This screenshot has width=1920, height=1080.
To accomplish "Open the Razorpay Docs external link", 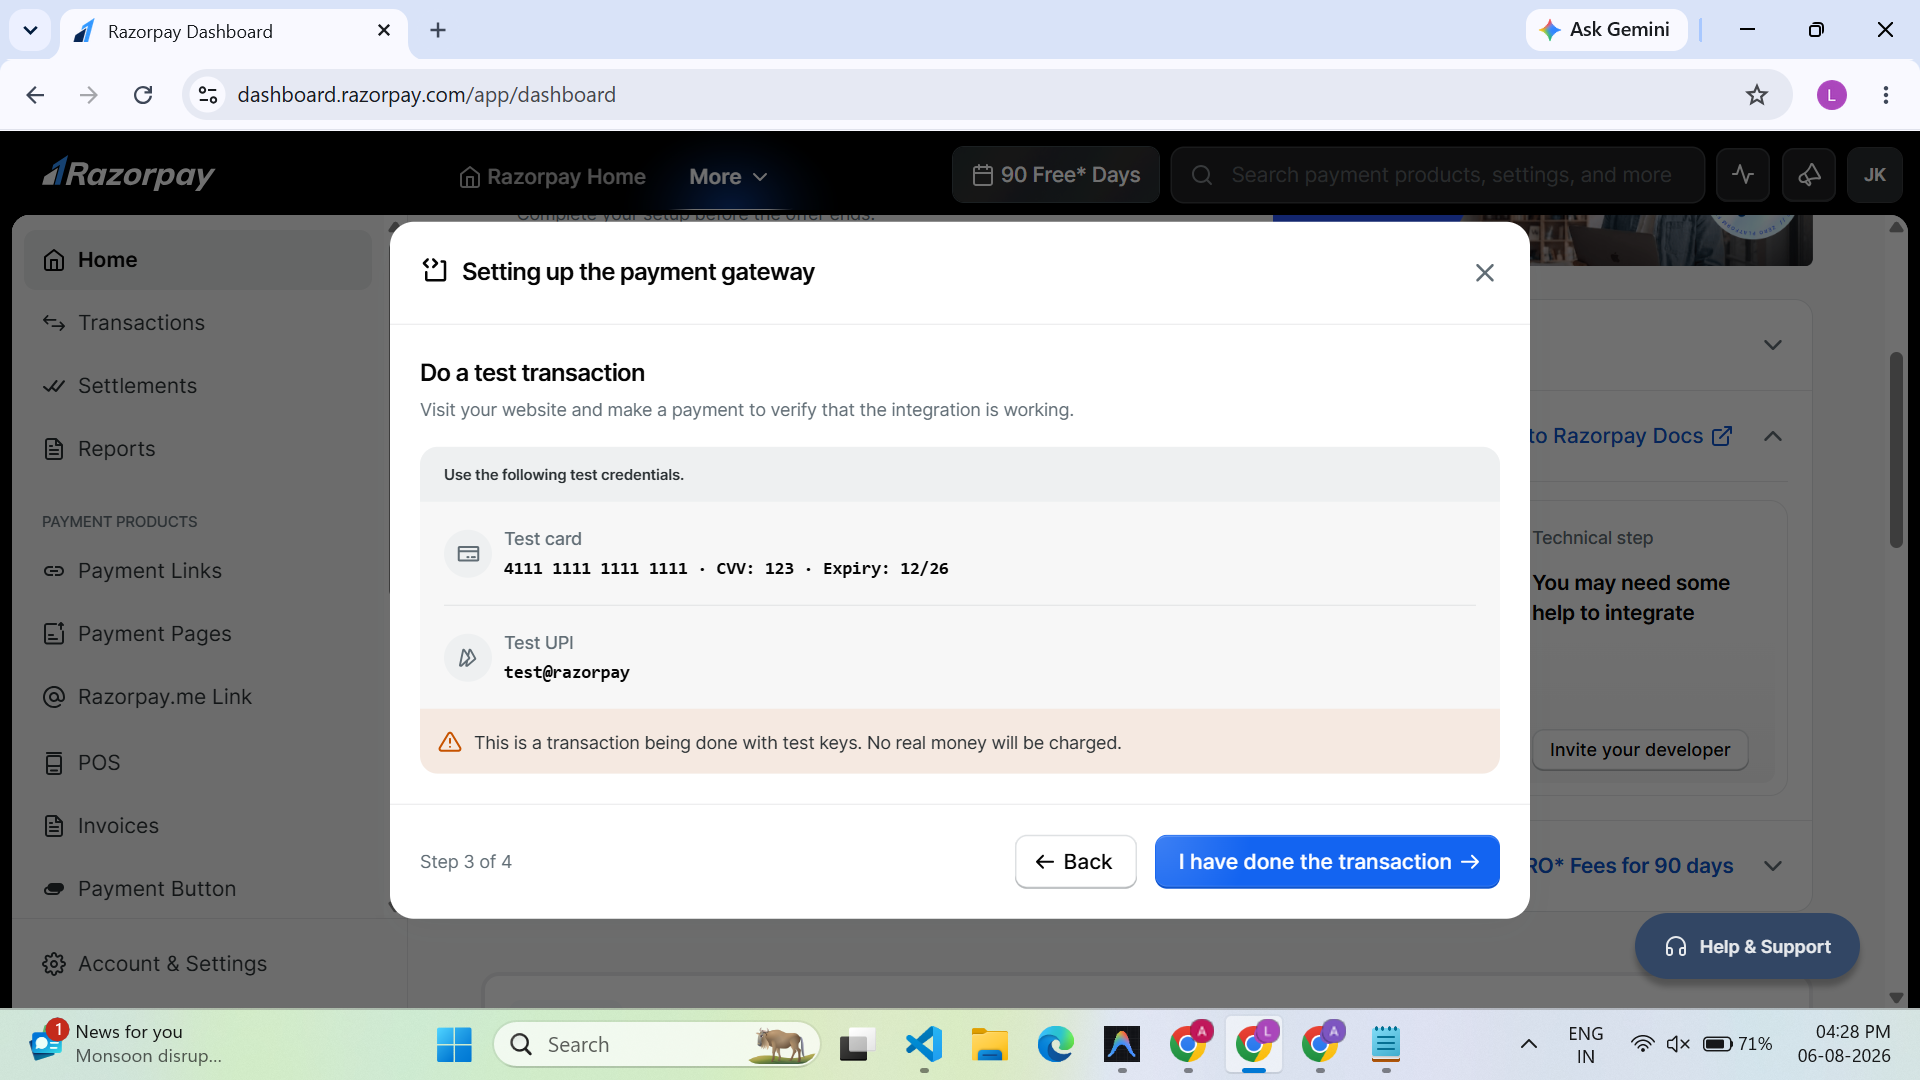I will [x=1630, y=436].
